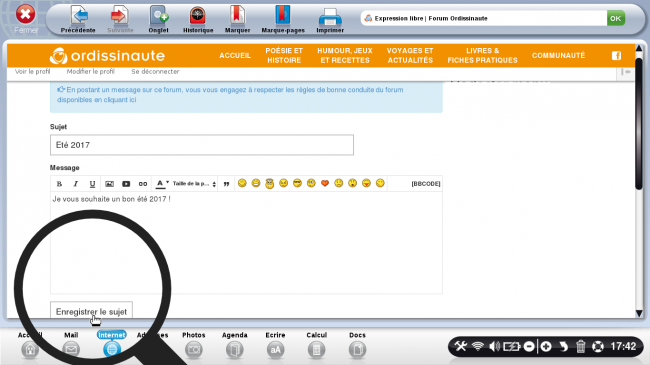Insert a link using chain icon
This screenshot has height=365, width=650.
pos(143,184)
